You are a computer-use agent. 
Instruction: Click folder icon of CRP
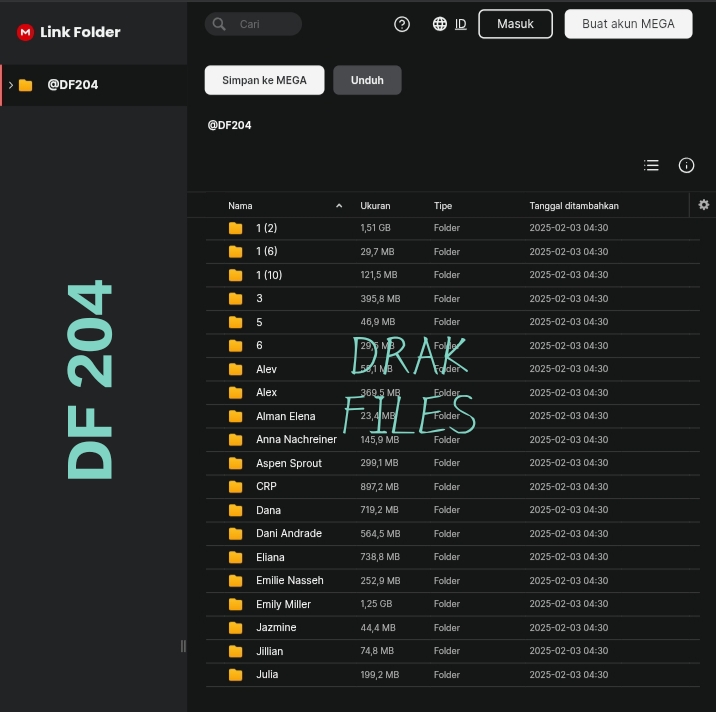coord(236,487)
